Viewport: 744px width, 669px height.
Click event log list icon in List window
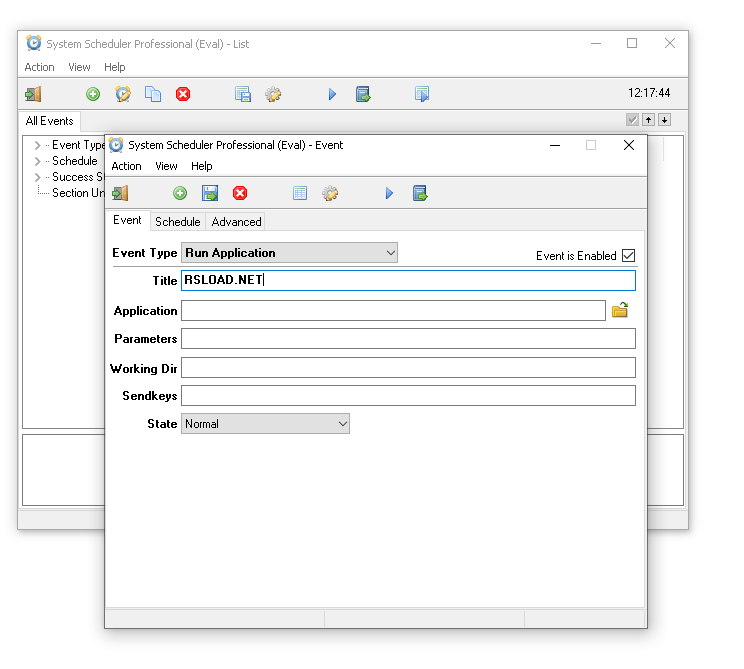point(243,94)
